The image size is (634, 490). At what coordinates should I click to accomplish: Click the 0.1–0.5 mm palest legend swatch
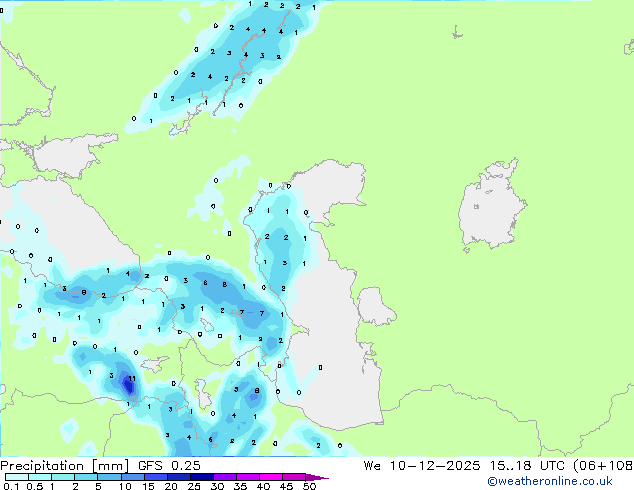(17, 477)
